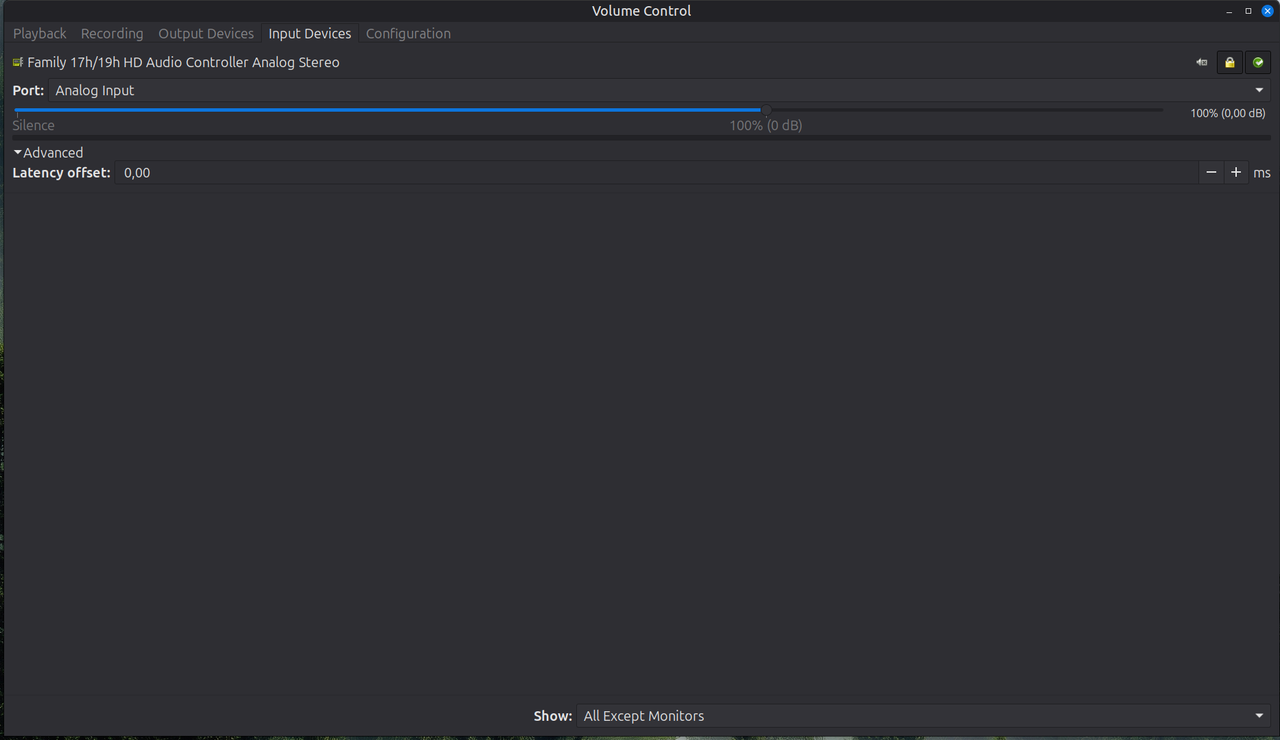Click the Silence label under slider

(33, 125)
